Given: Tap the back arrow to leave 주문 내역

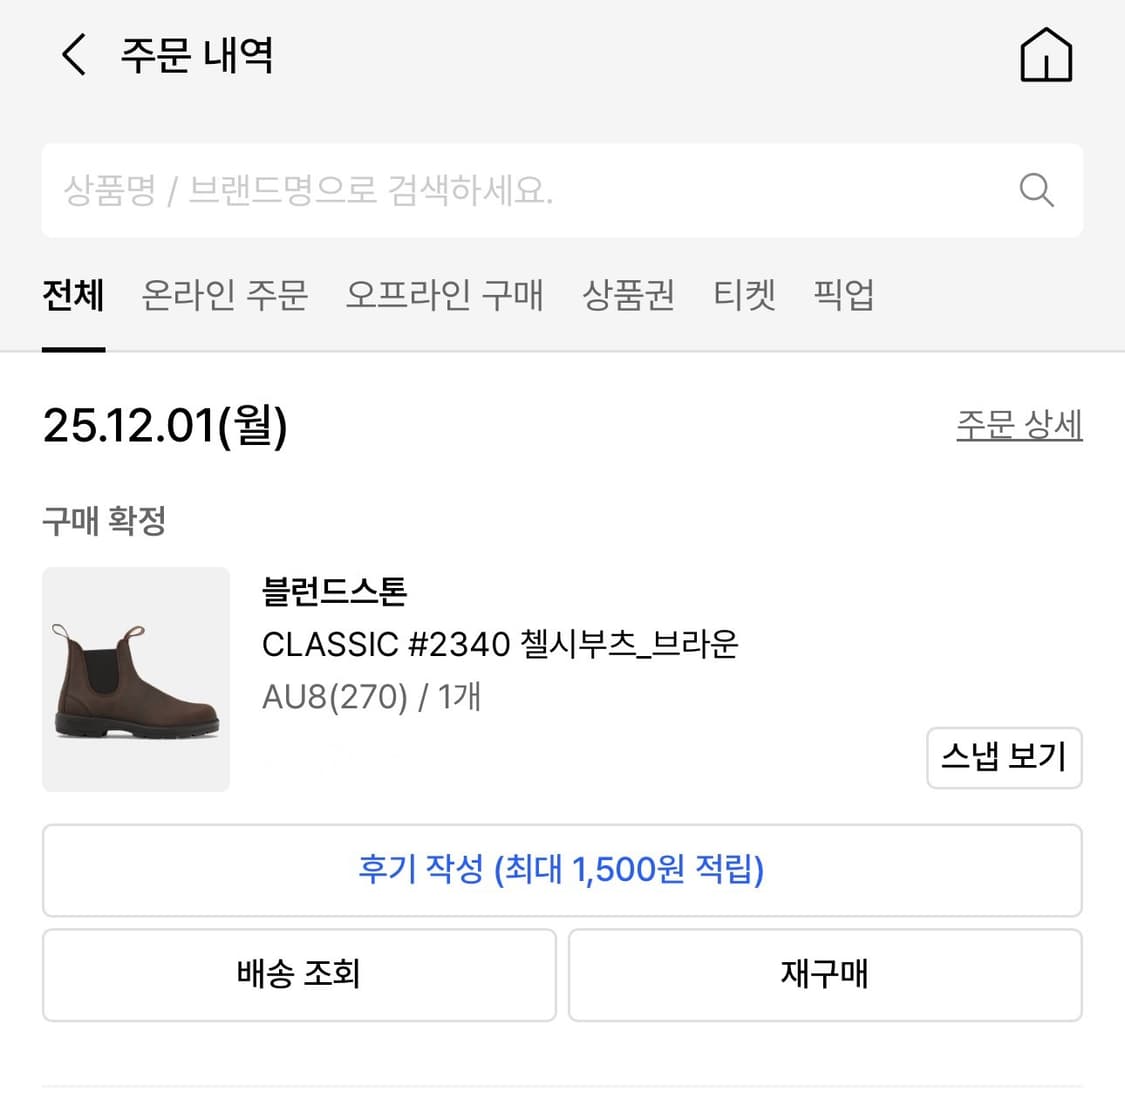Looking at the screenshot, I should [72, 56].
